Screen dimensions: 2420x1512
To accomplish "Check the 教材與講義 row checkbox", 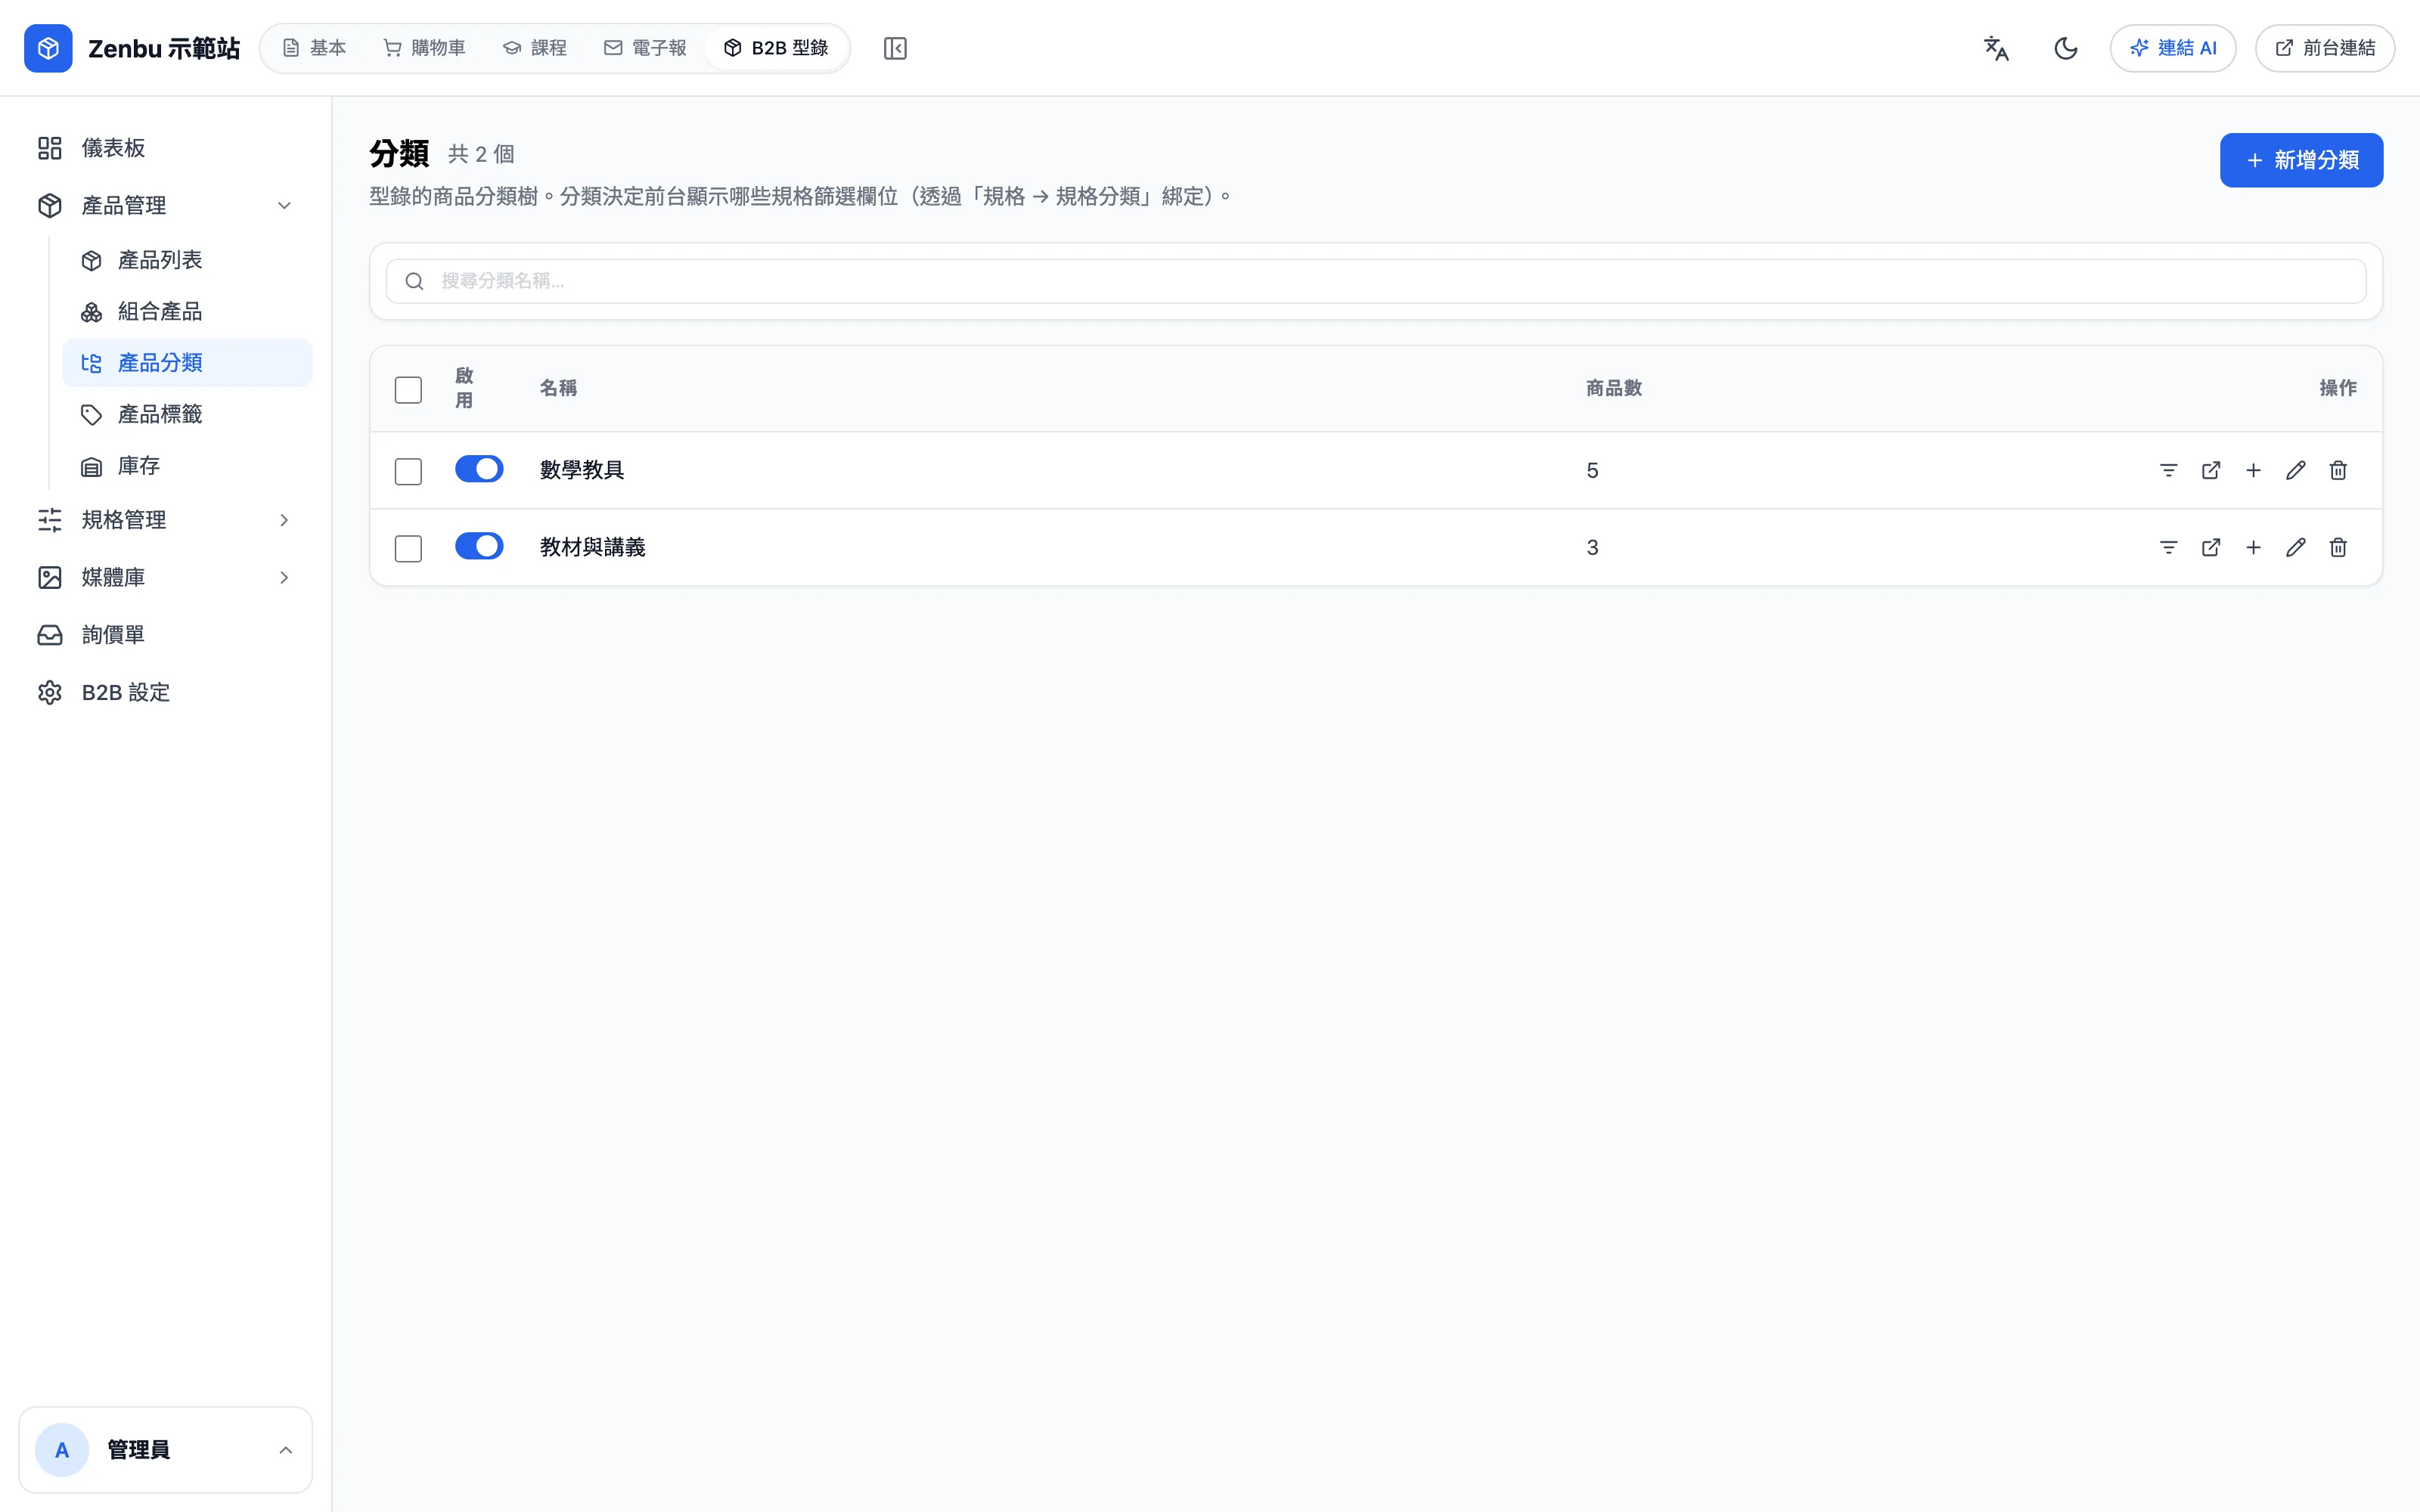I will (408, 548).
